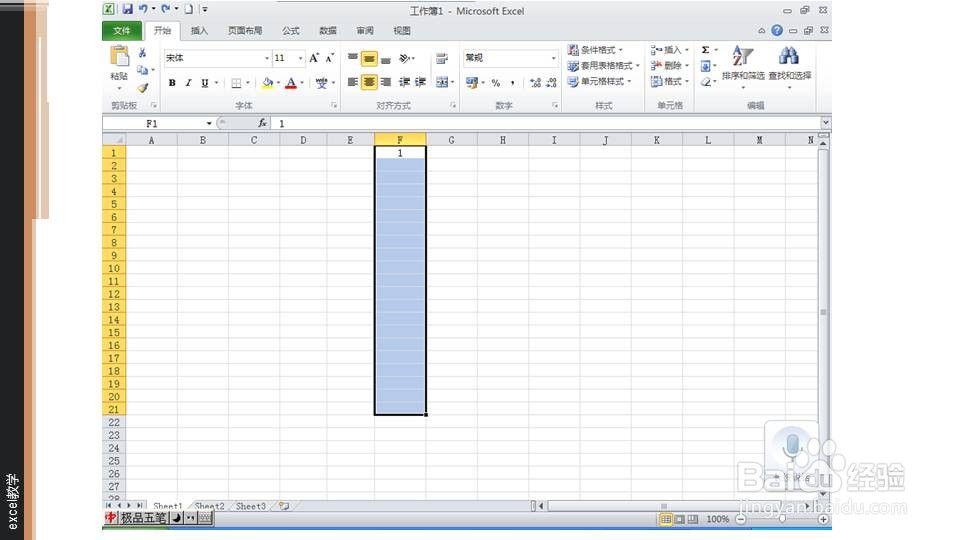This screenshot has width=960, height=540.
Task: Click the Cut scissors icon
Action: pyautogui.click(x=142, y=53)
